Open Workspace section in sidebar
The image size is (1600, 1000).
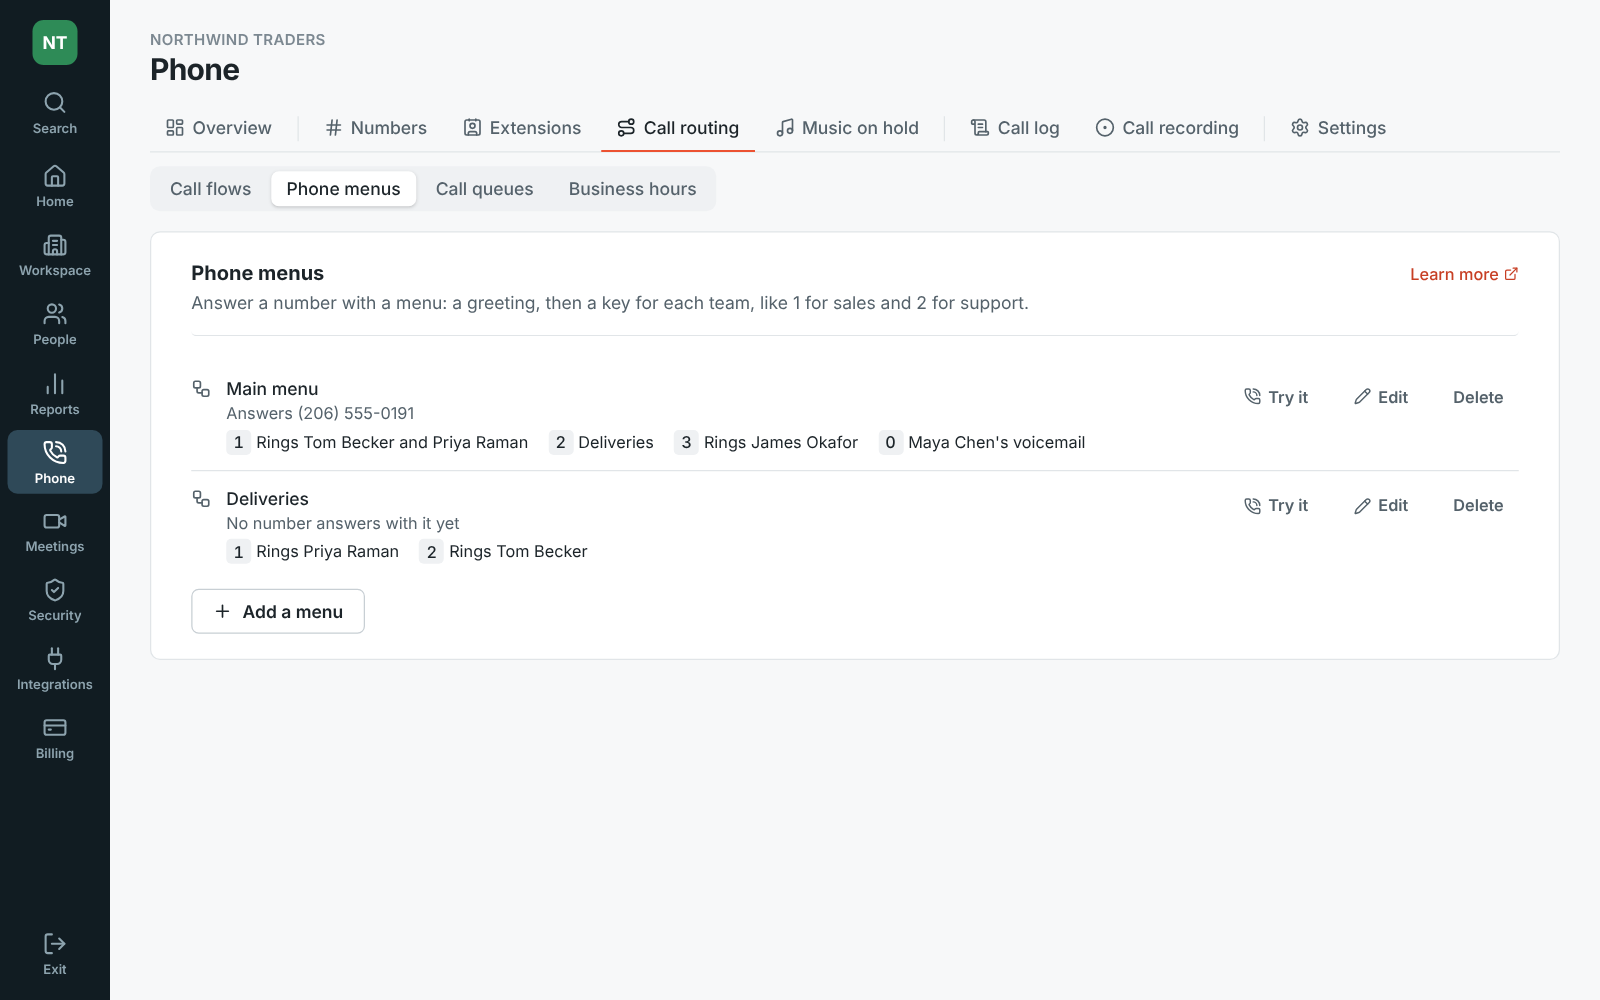[x=55, y=256]
